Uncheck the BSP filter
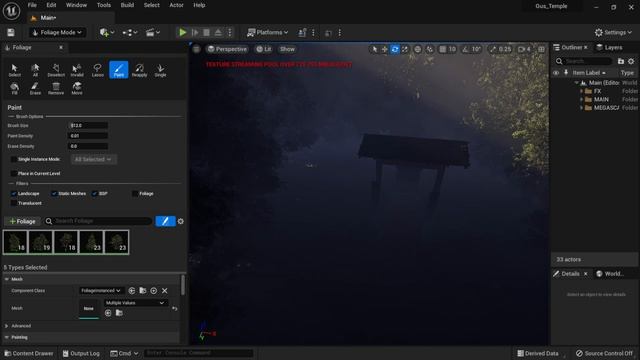 [x=94, y=193]
